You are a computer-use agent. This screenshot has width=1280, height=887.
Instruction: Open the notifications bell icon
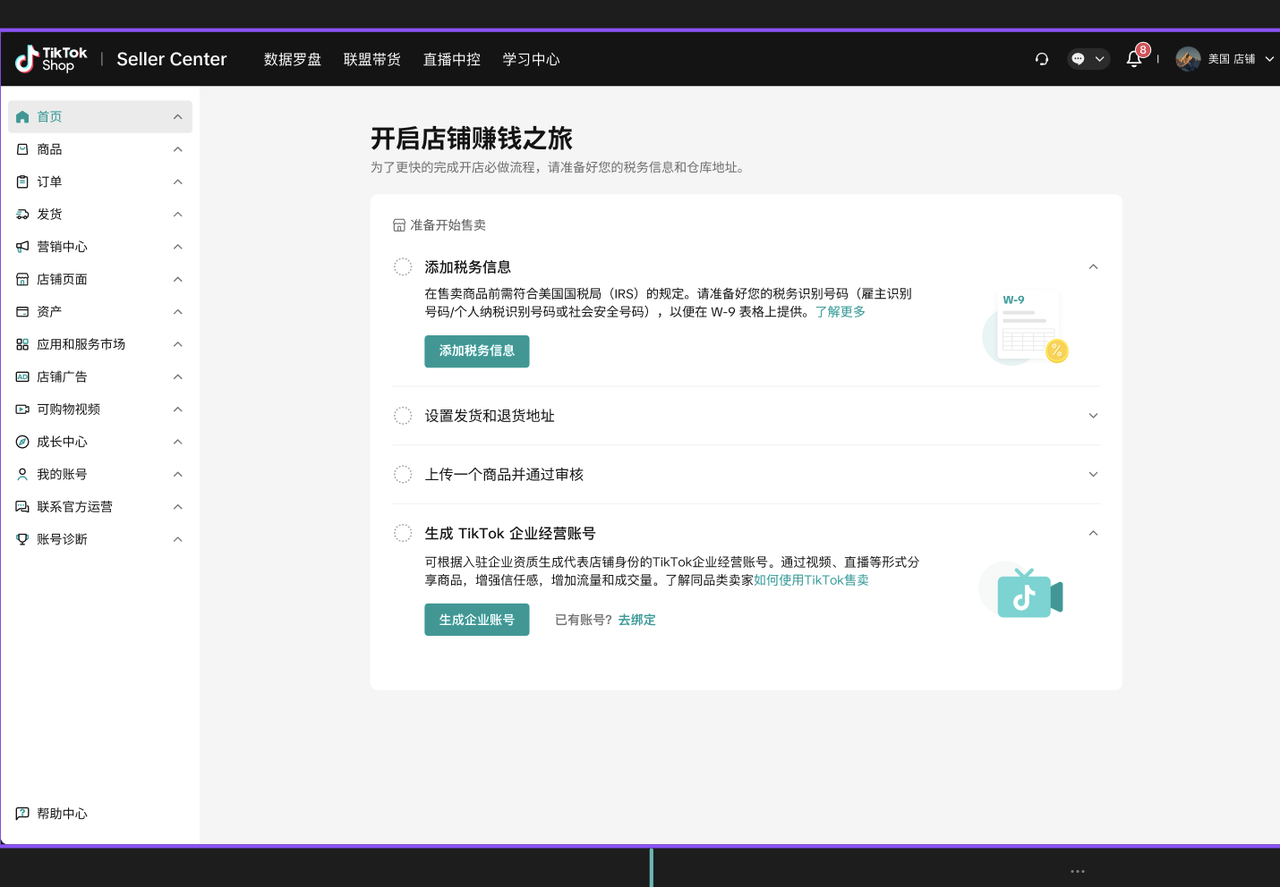(x=1133, y=59)
